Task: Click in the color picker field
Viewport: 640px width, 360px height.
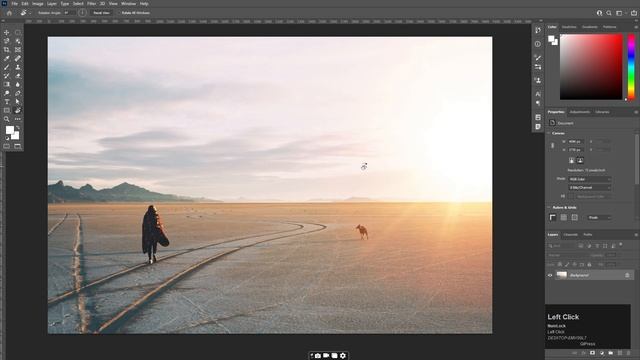Action: pos(591,67)
